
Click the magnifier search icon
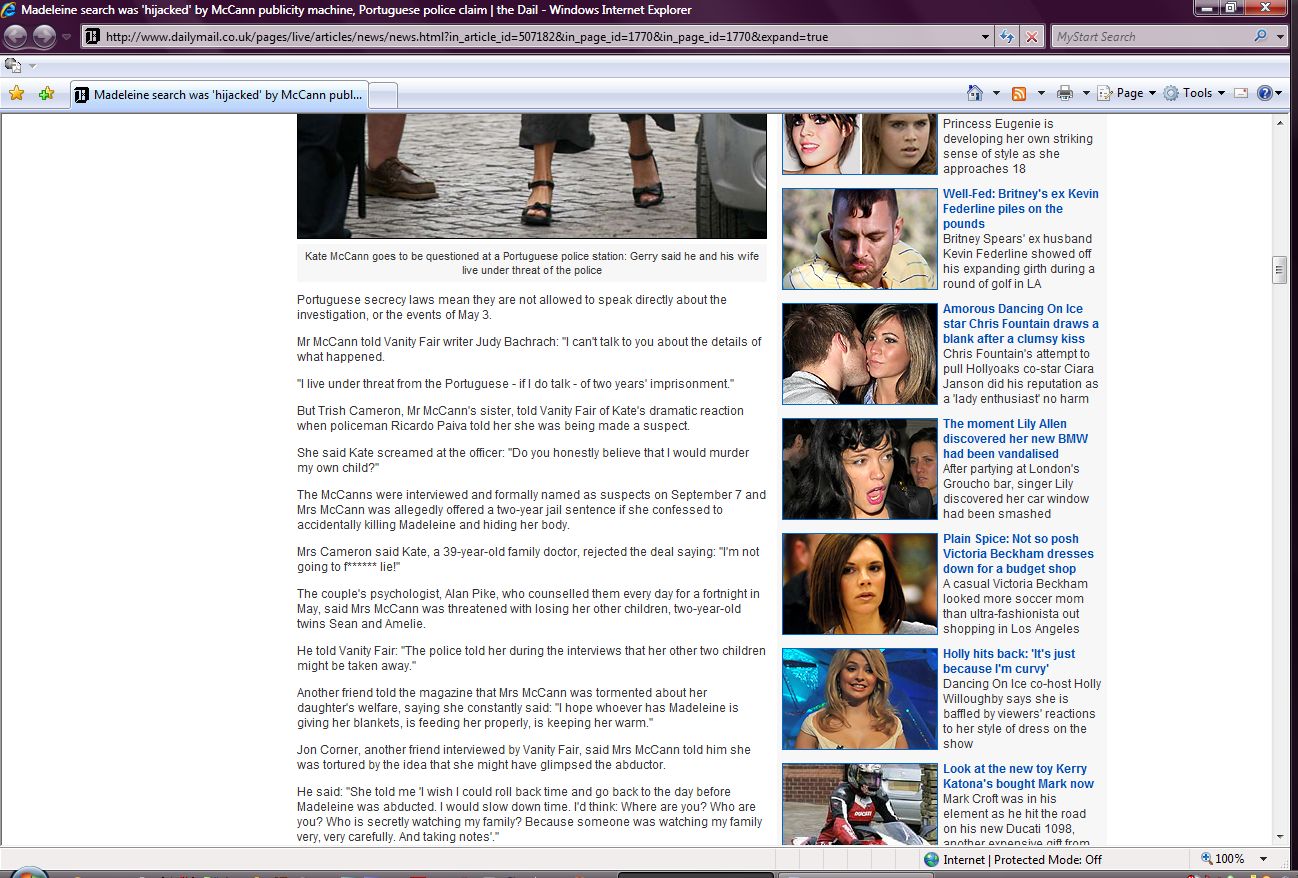pos(1260,37)
